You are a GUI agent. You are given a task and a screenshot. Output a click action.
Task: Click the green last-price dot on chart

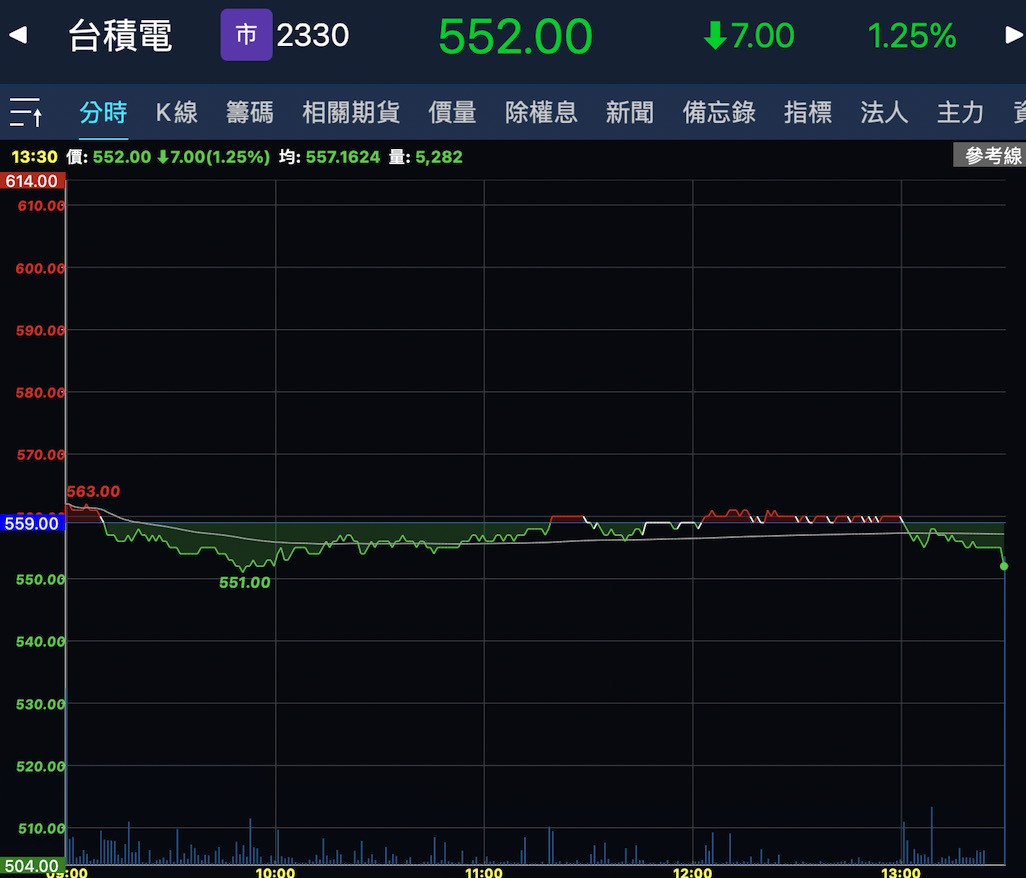click(1004, 566)
